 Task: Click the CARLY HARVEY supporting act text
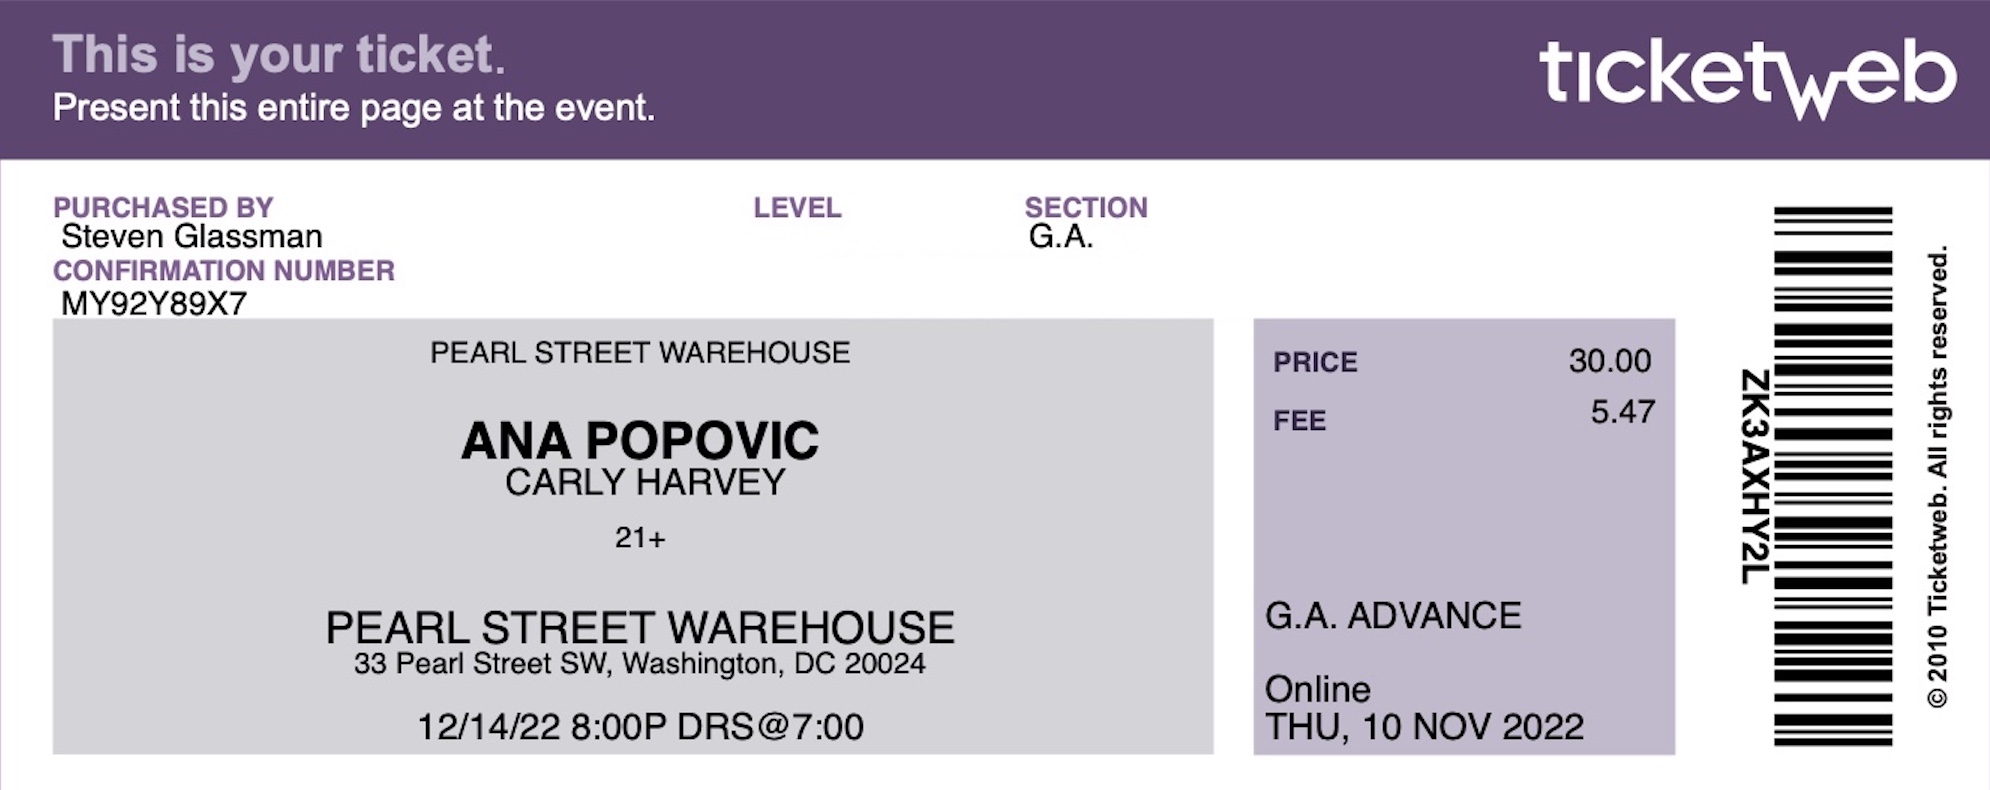(x=645, y=483)
